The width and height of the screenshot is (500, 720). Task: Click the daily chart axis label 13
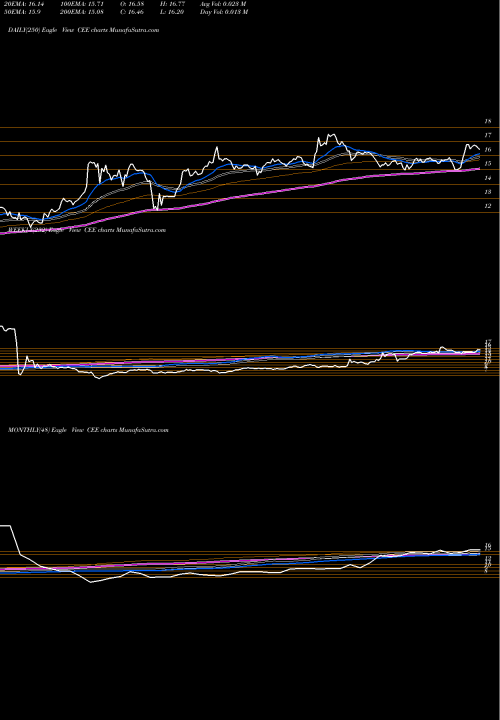pyautogui.click(x=488, y=192)
